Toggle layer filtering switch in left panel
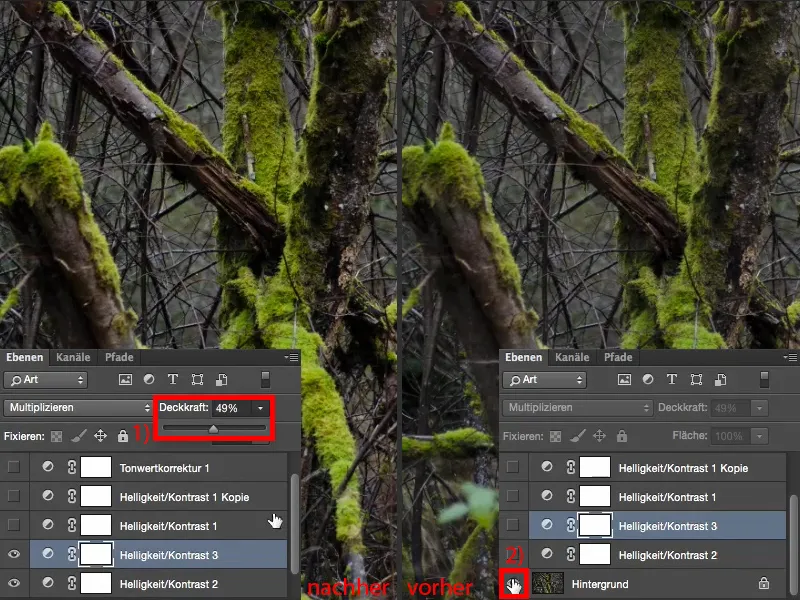 click(x=265, y=380)
